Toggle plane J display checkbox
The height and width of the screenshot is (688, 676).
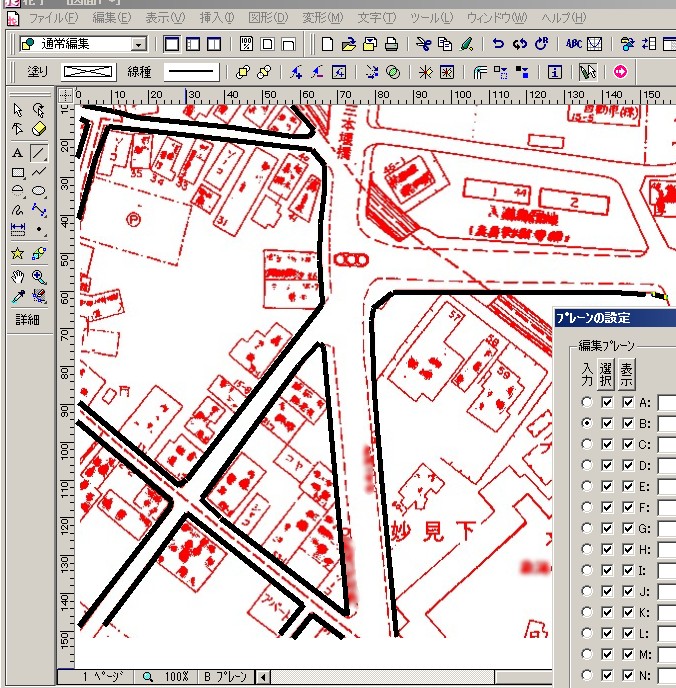(628, 591)
